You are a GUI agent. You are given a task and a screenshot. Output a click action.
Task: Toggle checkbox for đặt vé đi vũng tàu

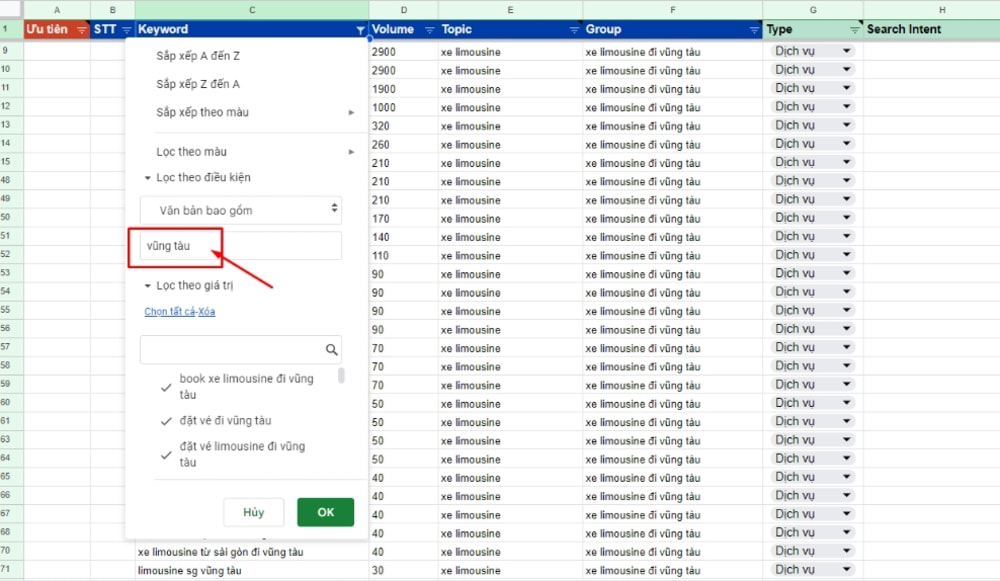coord(166,421)
